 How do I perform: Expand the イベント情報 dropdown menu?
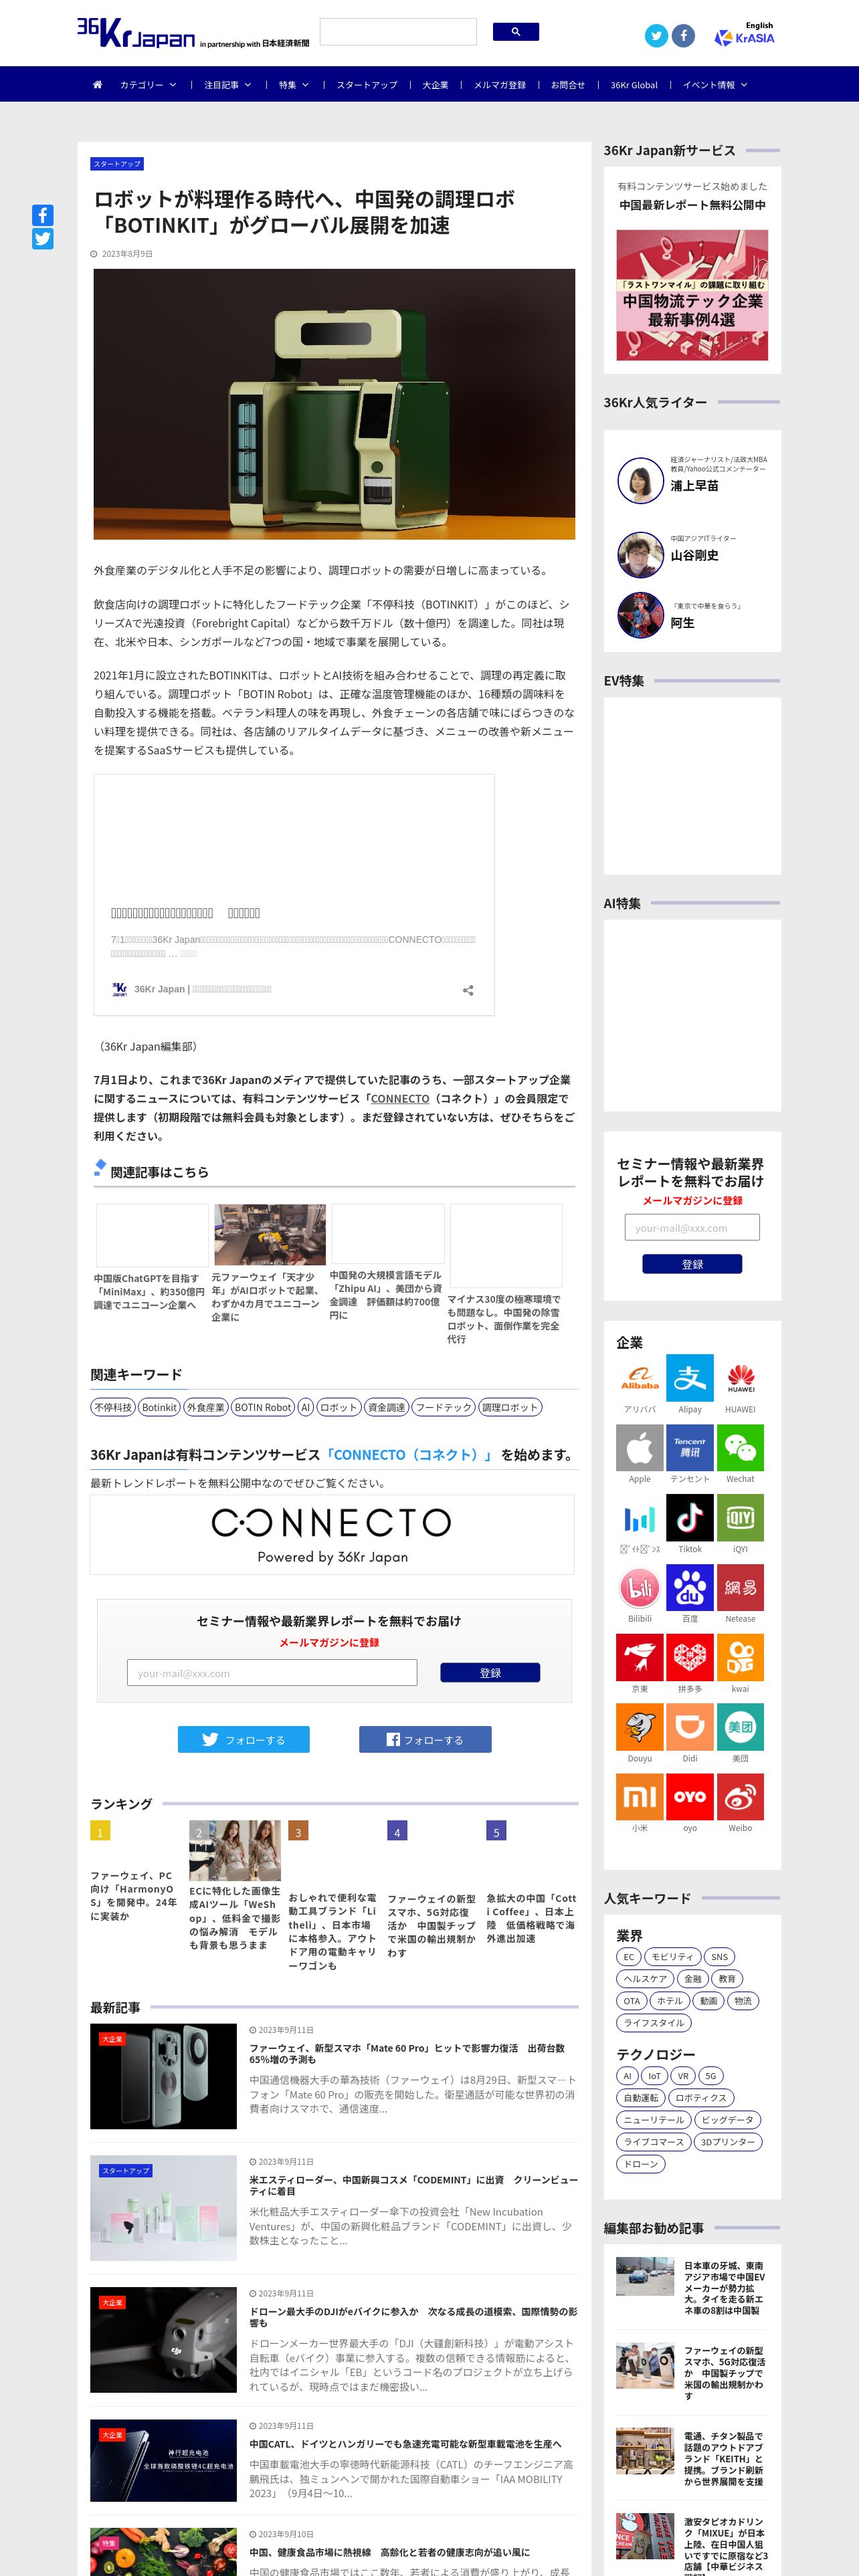pyautogui.click(x=715, y=85)
